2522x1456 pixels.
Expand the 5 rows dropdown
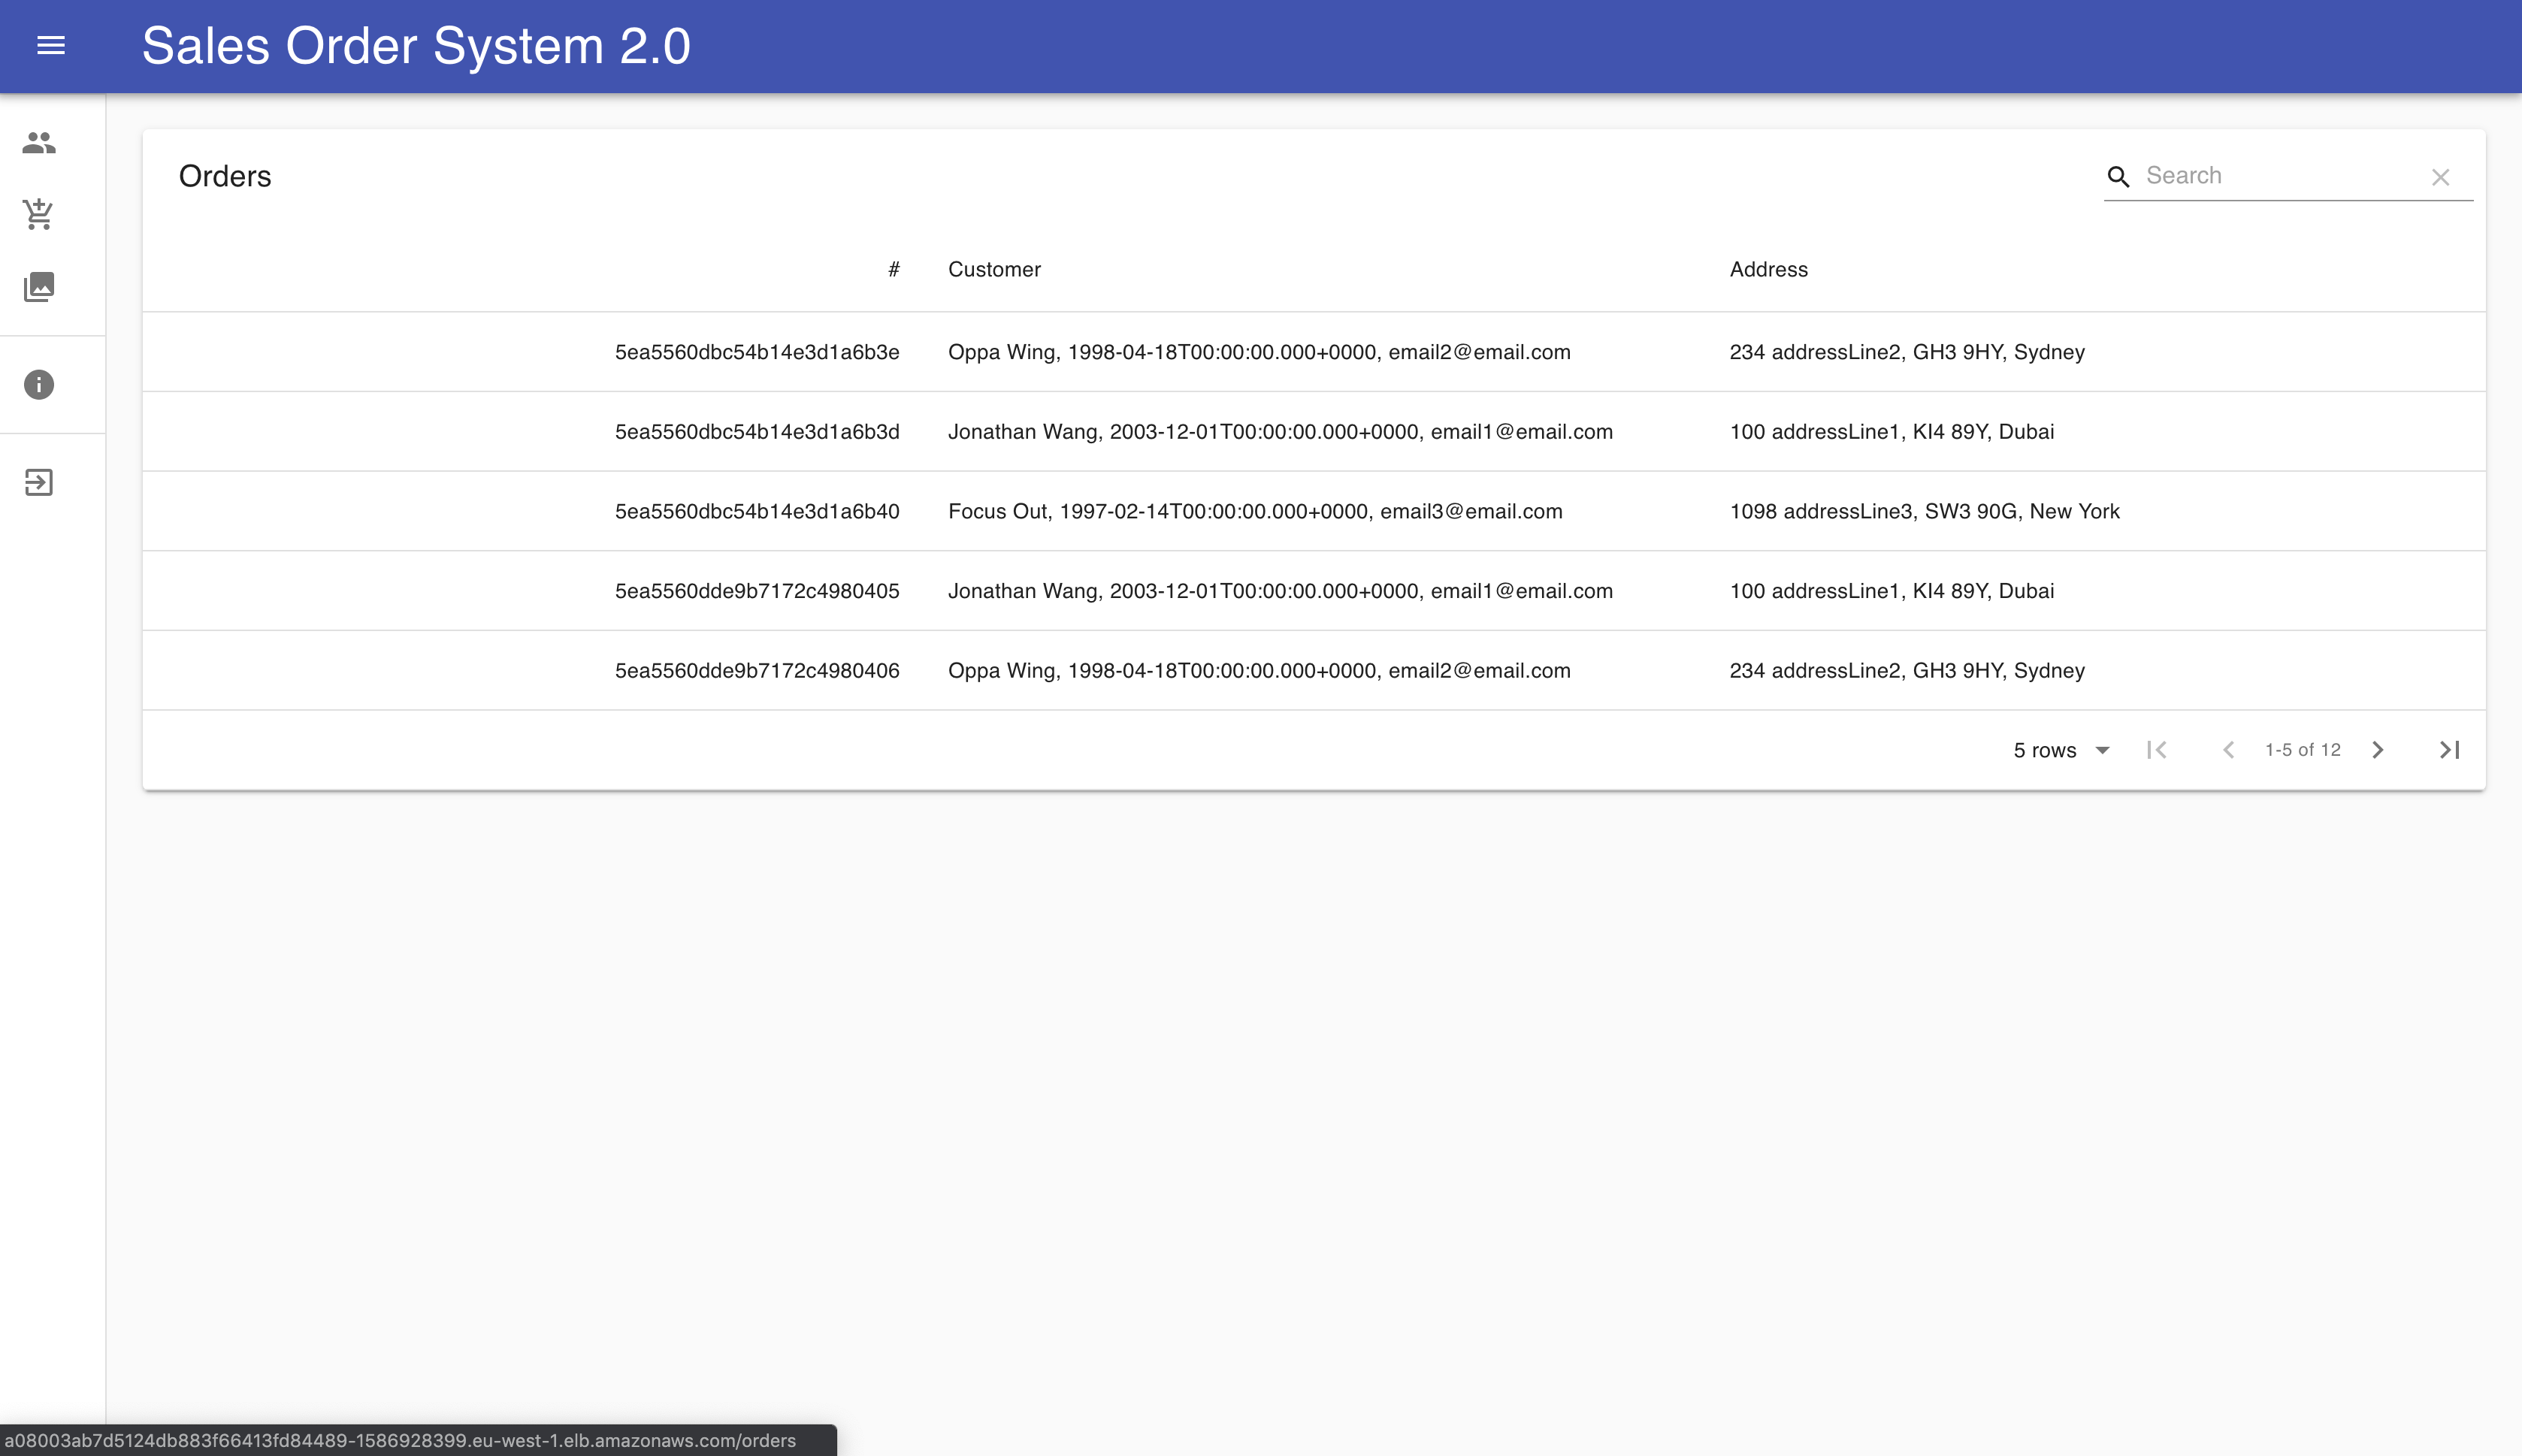(2061, 750)
